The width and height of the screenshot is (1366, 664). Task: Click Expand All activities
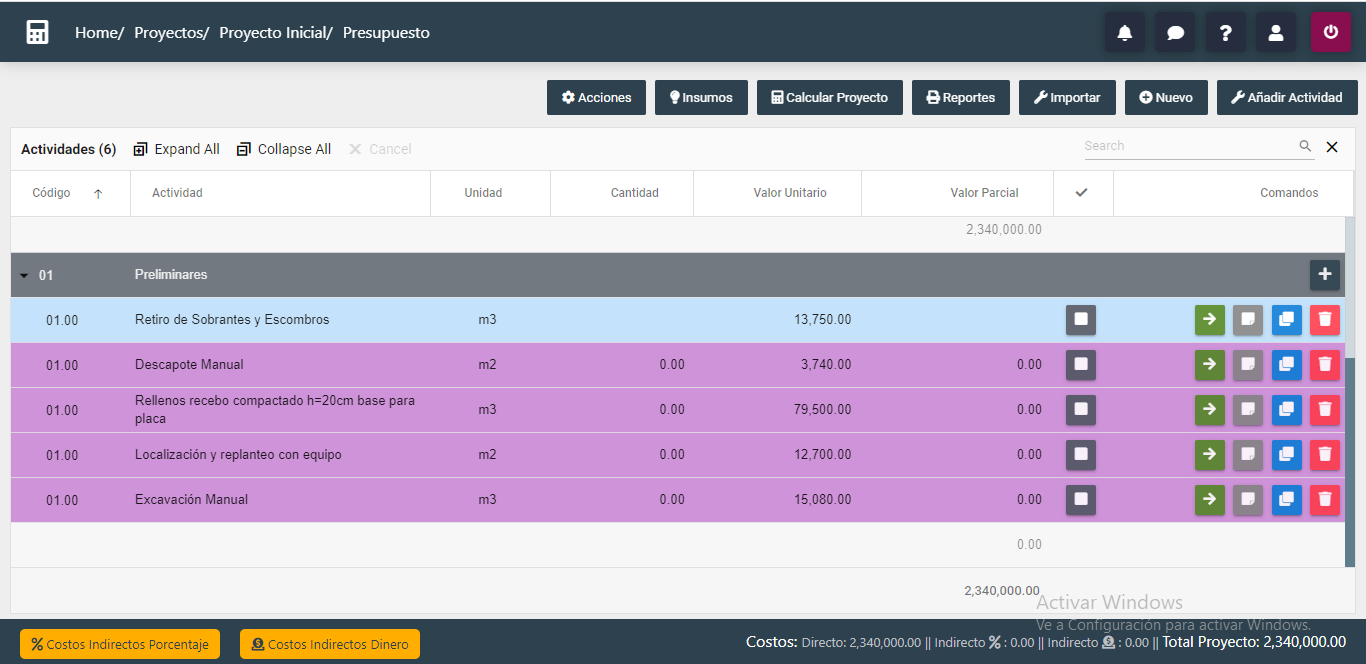point(176,149)
